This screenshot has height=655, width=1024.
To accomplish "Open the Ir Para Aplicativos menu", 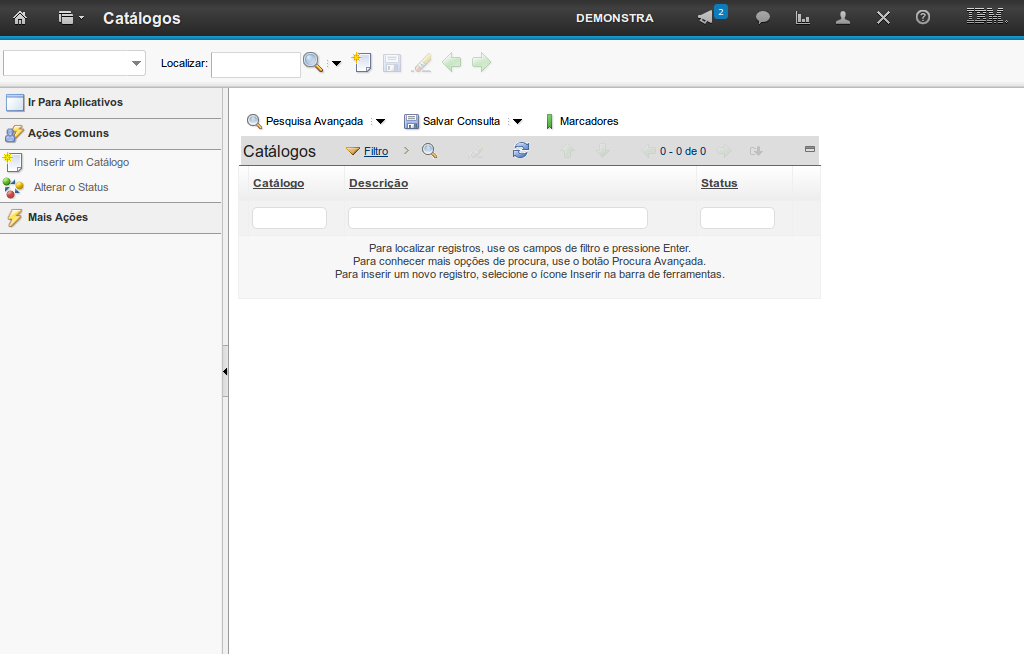I will coord(75,102).
